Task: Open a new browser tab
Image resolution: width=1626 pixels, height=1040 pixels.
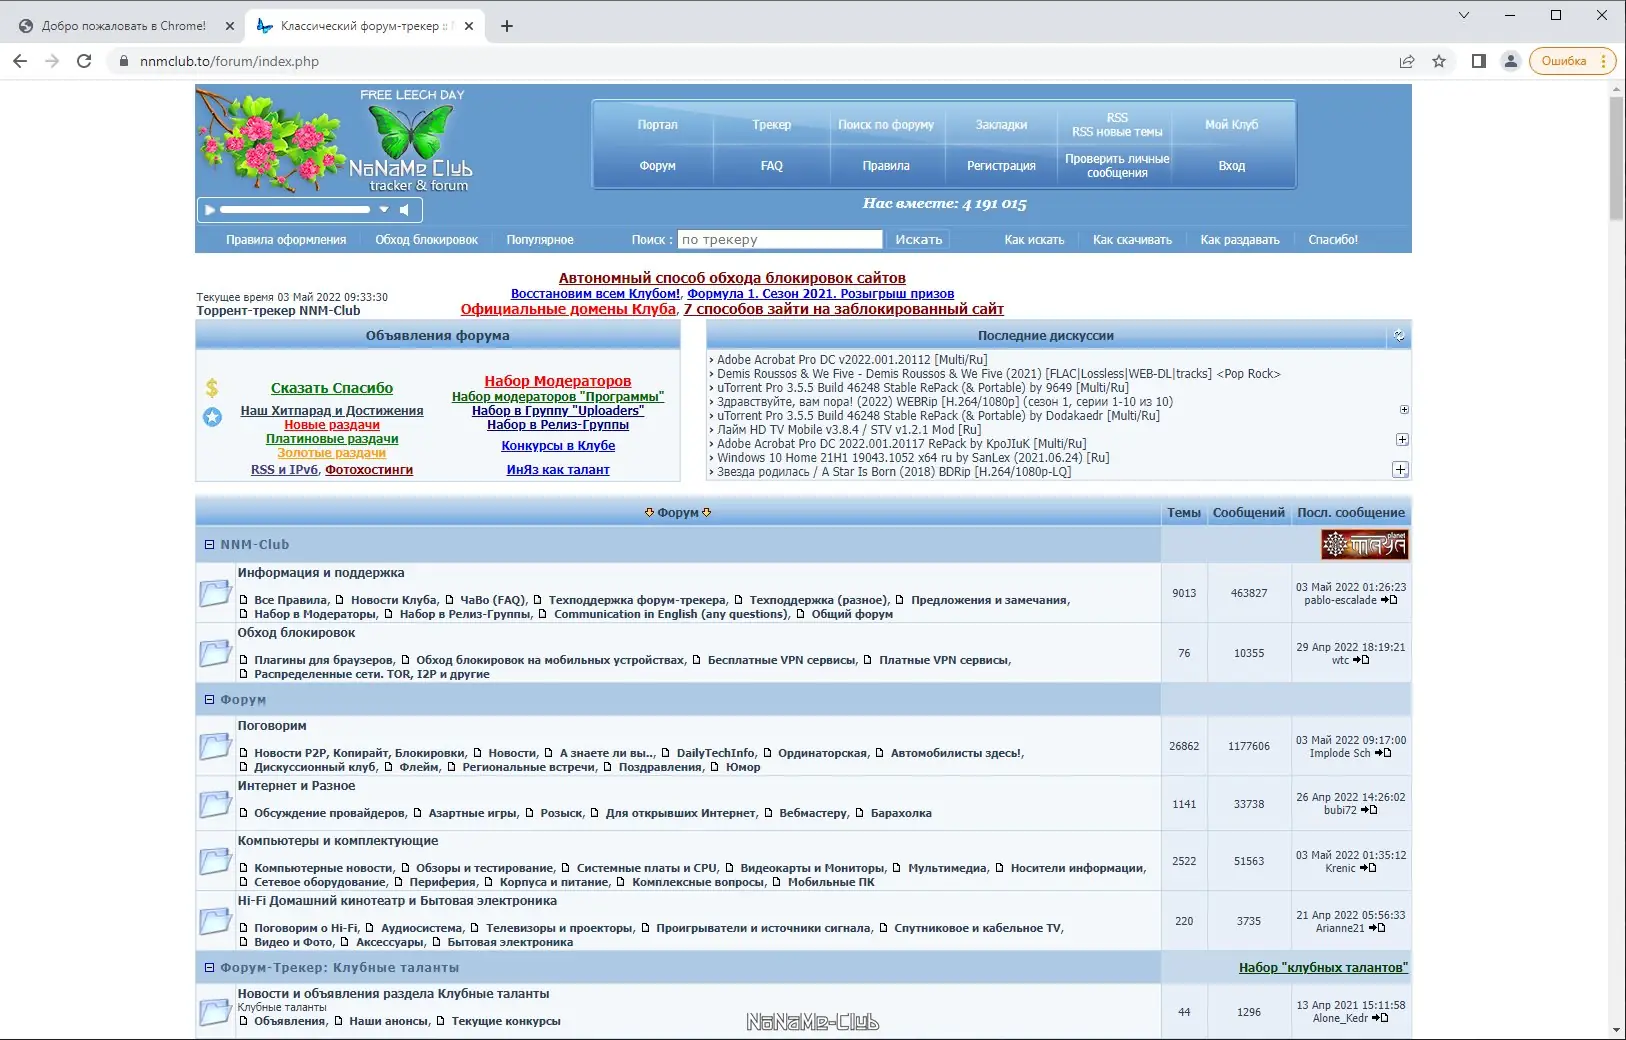Action: tap(507, 26)
